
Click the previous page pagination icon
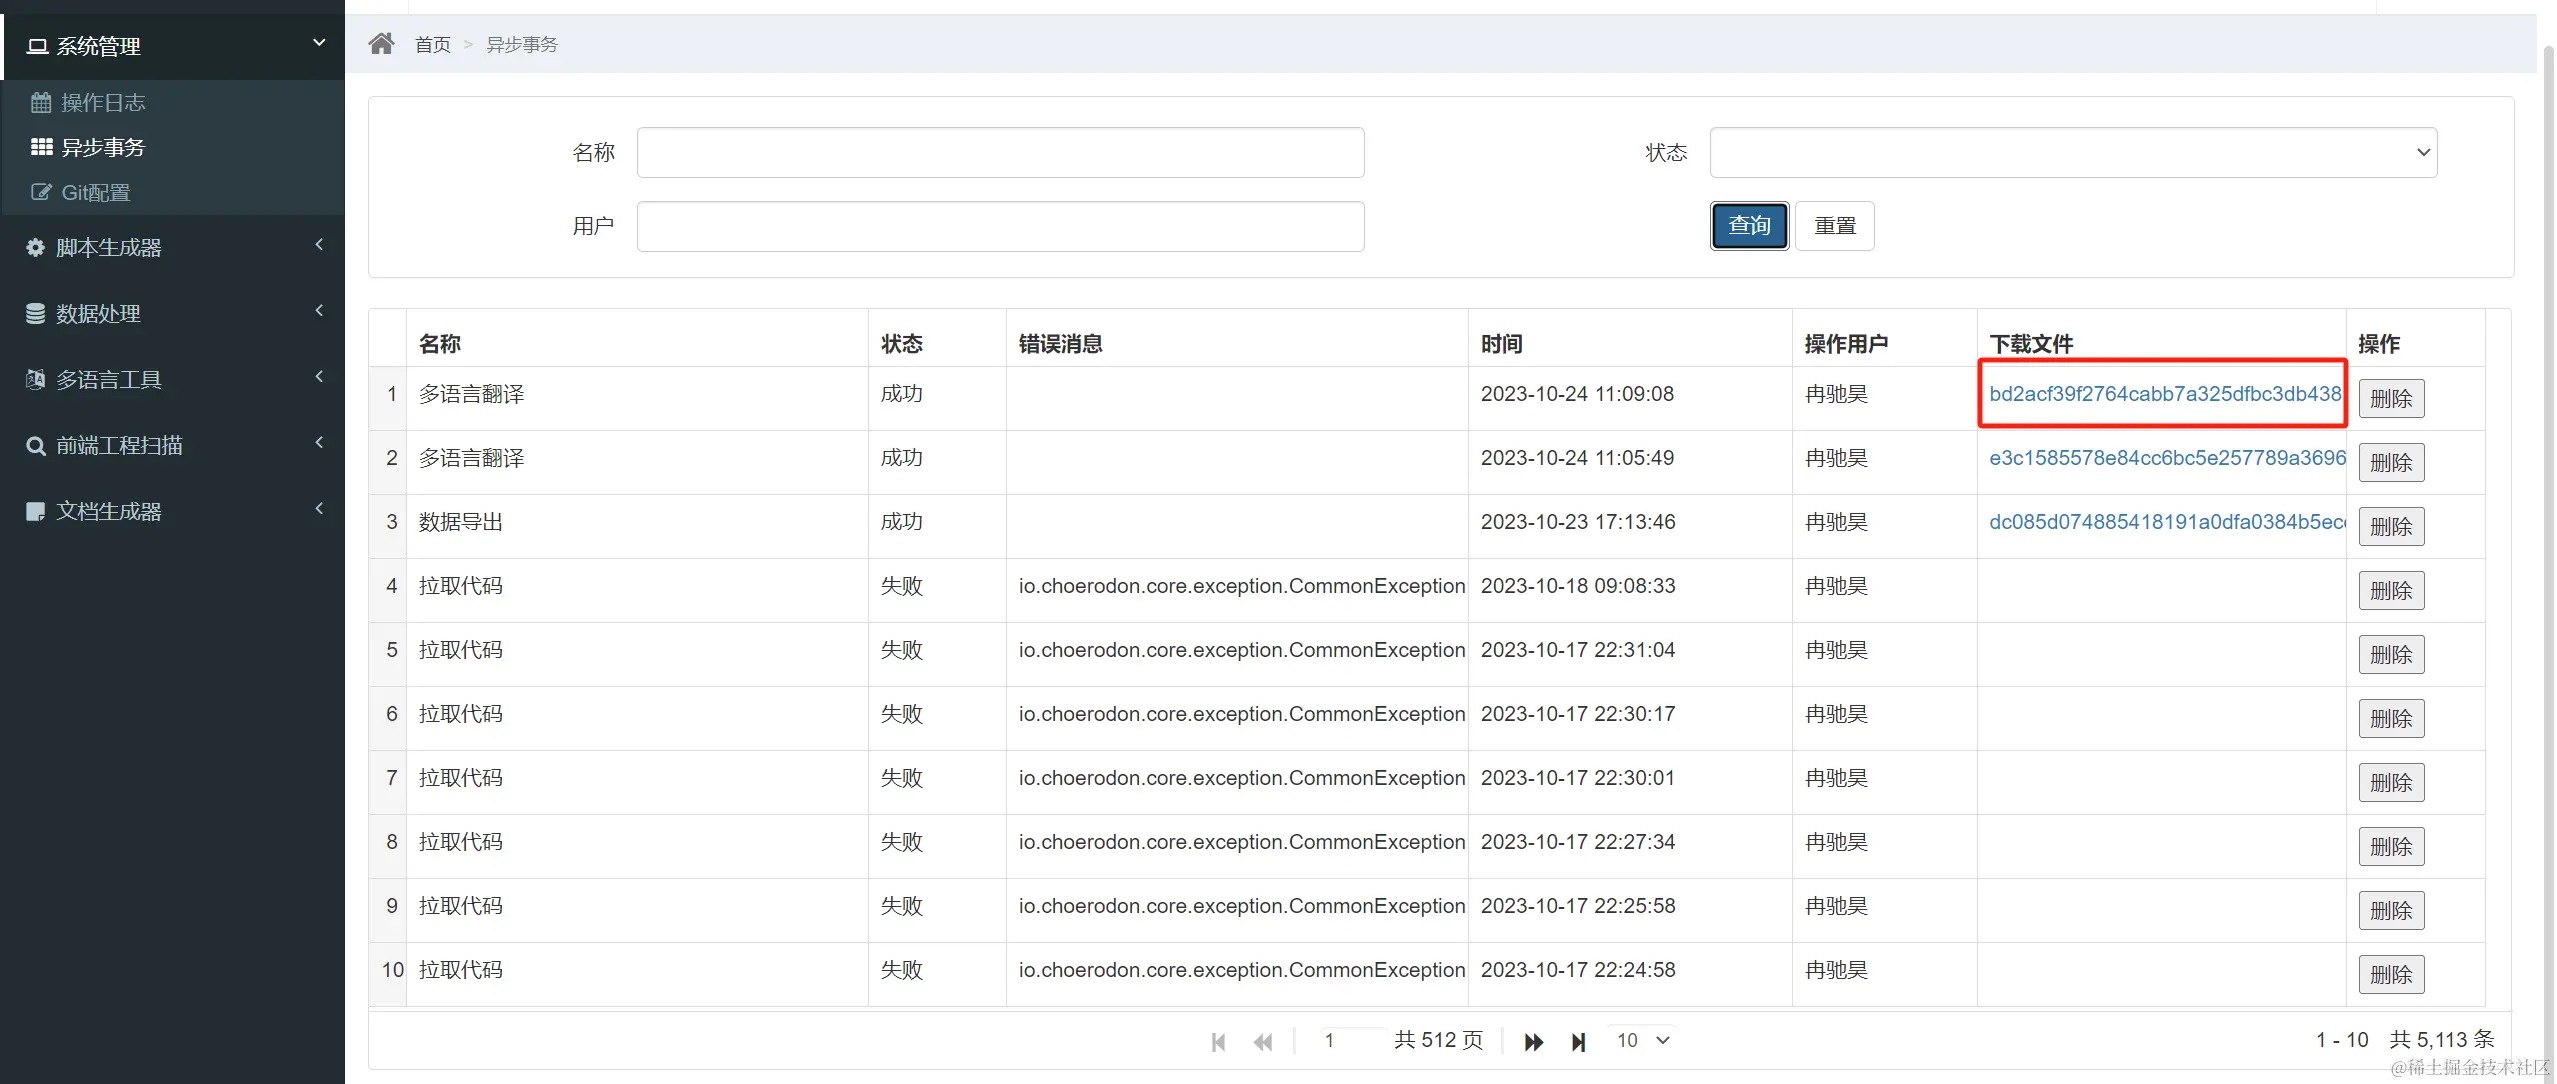1263,1042
